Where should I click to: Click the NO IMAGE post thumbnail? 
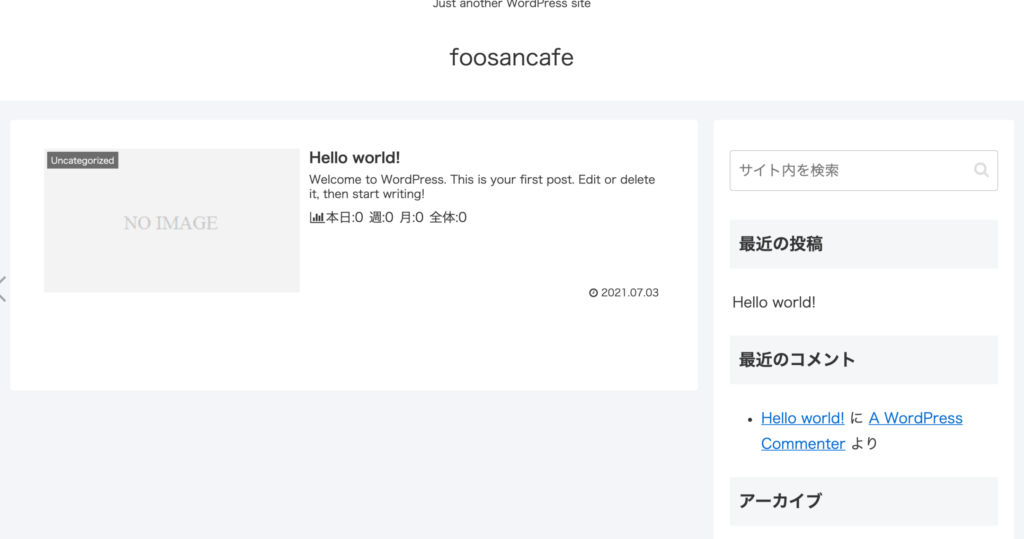pyautogui.click(x=171, y=222)
